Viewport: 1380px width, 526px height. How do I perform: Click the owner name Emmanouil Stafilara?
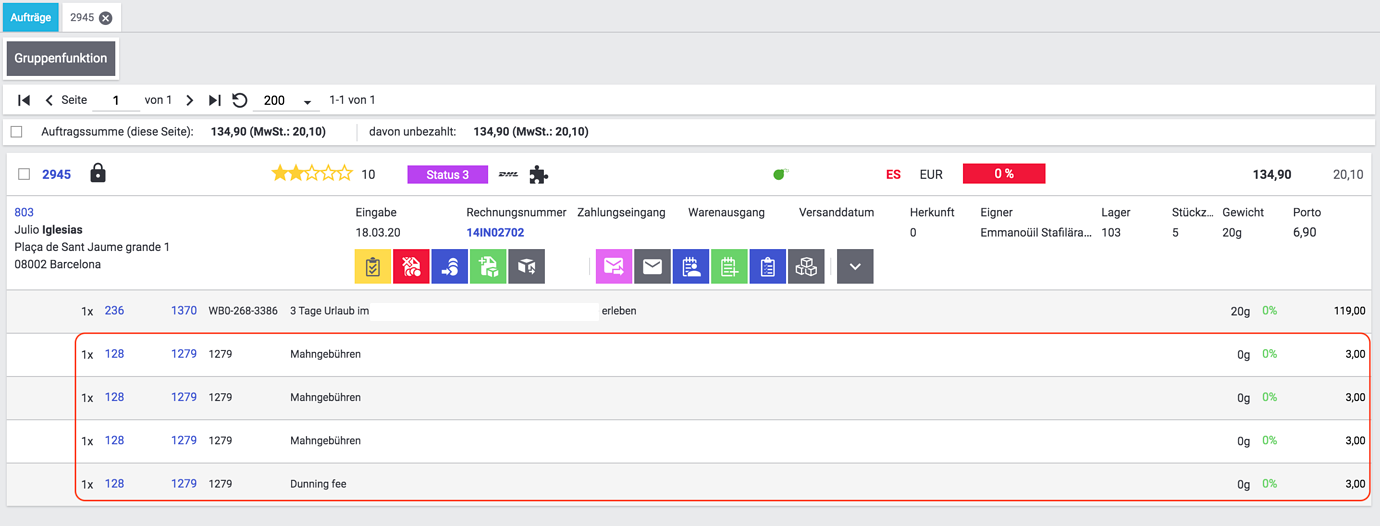pyautogui.click(x=1036, y=232)
